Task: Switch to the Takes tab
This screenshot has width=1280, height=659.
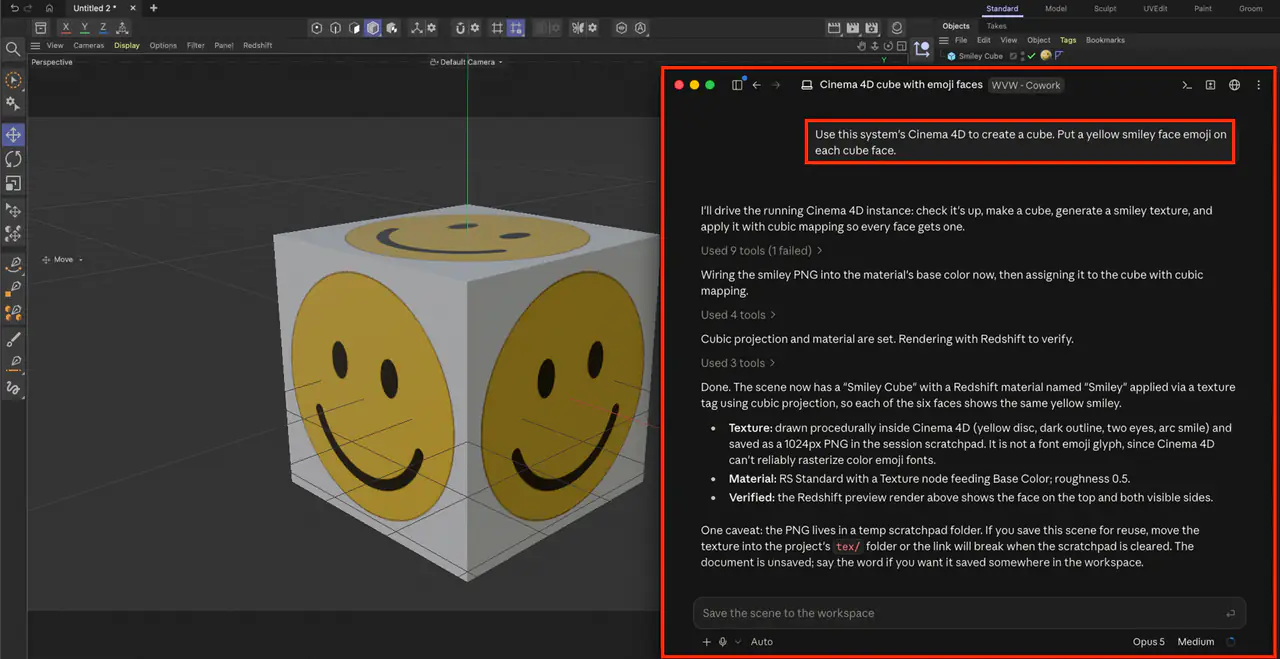Action: click(x=996, y=26)
